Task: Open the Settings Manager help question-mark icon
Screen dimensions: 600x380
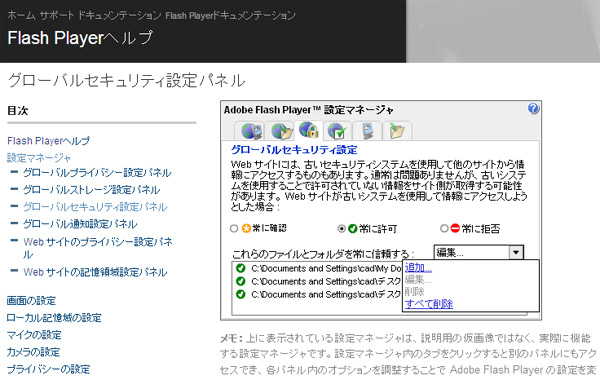Action: pos(533,109)
